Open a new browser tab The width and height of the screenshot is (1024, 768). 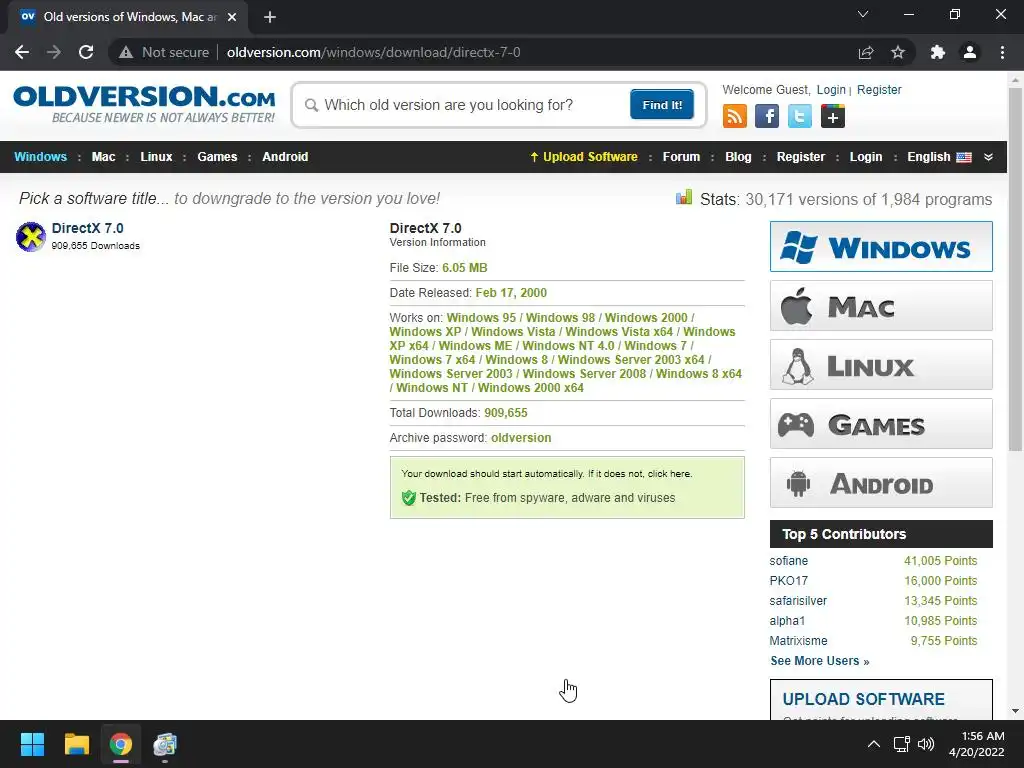(270, 17)
